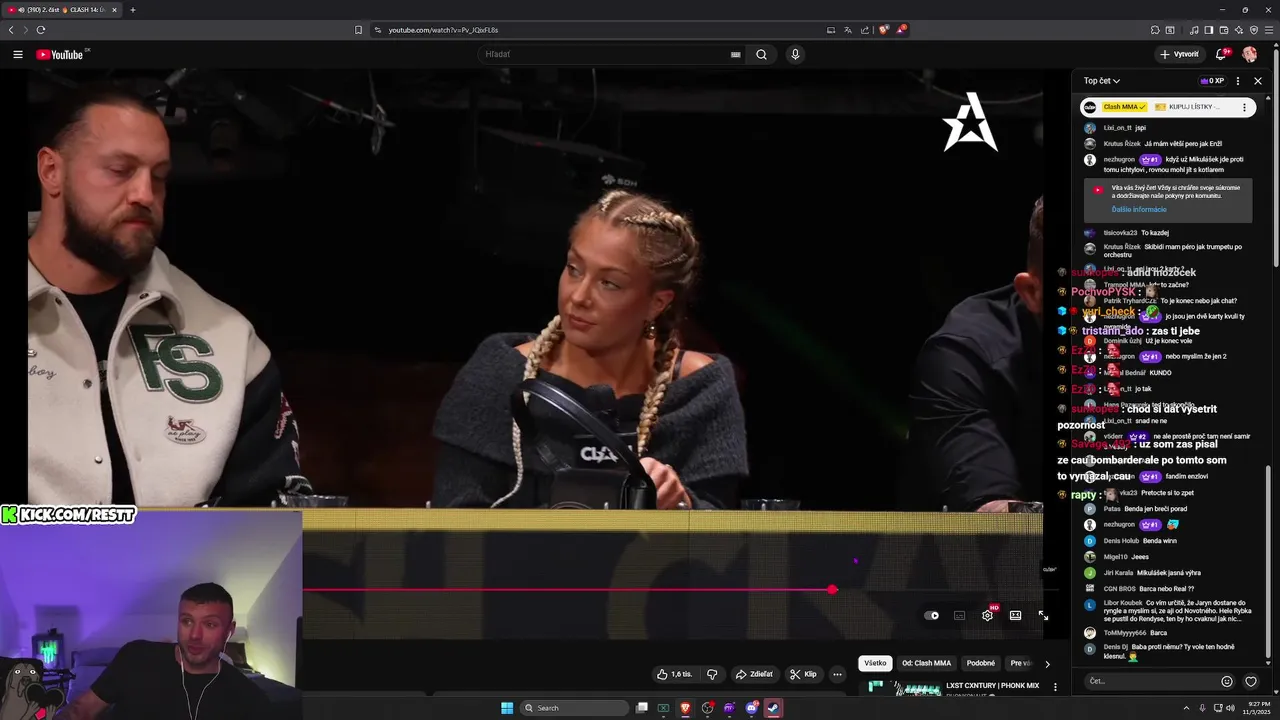Reload the page with the refresh icon
Viewport: 1280px width, 720px height.
[41, 30]
